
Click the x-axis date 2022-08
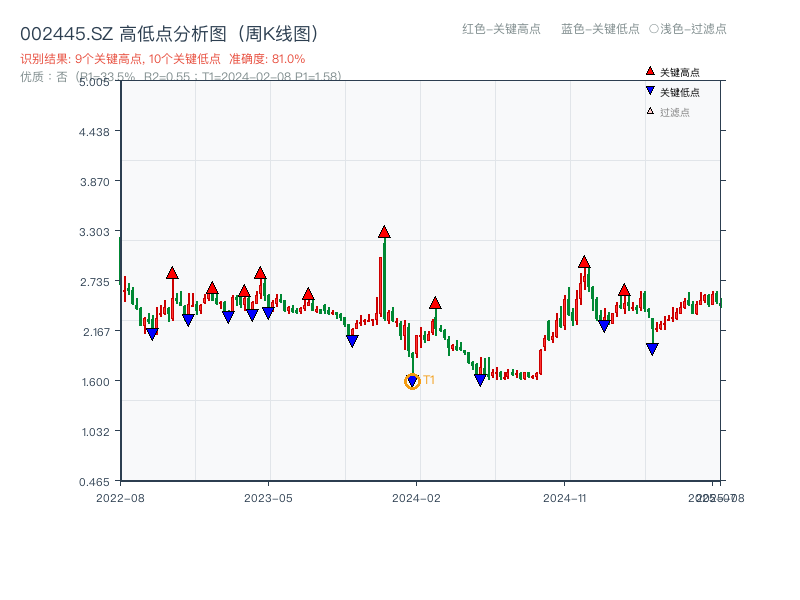coord(120,498)
